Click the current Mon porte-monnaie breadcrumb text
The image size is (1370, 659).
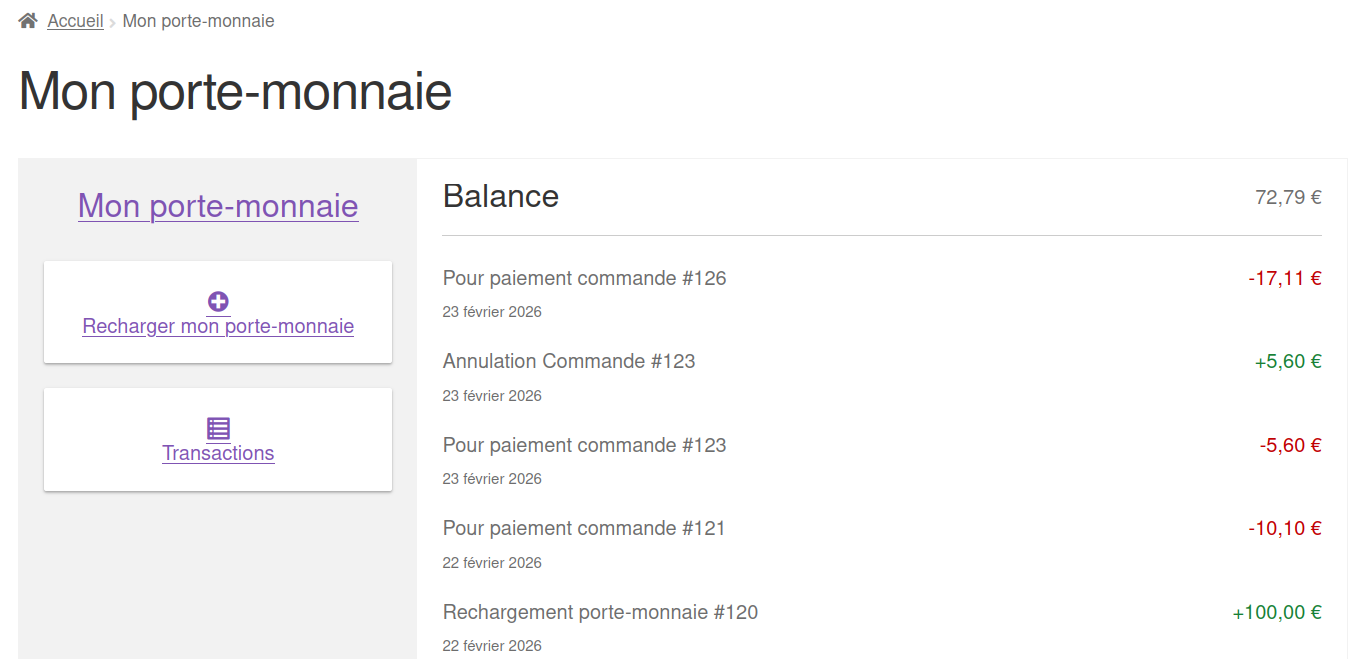198,21
